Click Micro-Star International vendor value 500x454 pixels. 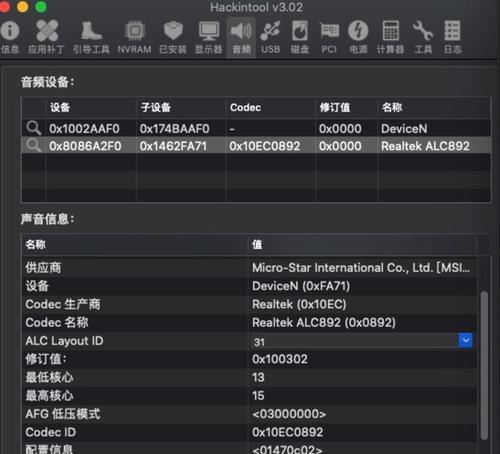[x=361, y=268]
